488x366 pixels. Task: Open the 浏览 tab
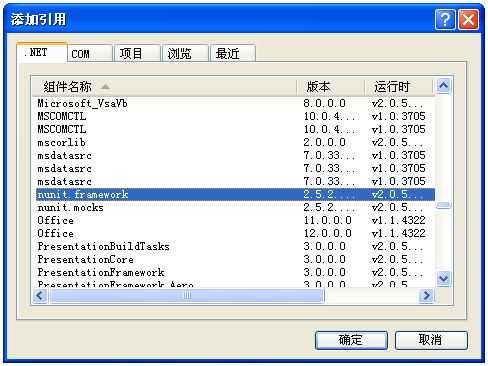pos(185,54)
